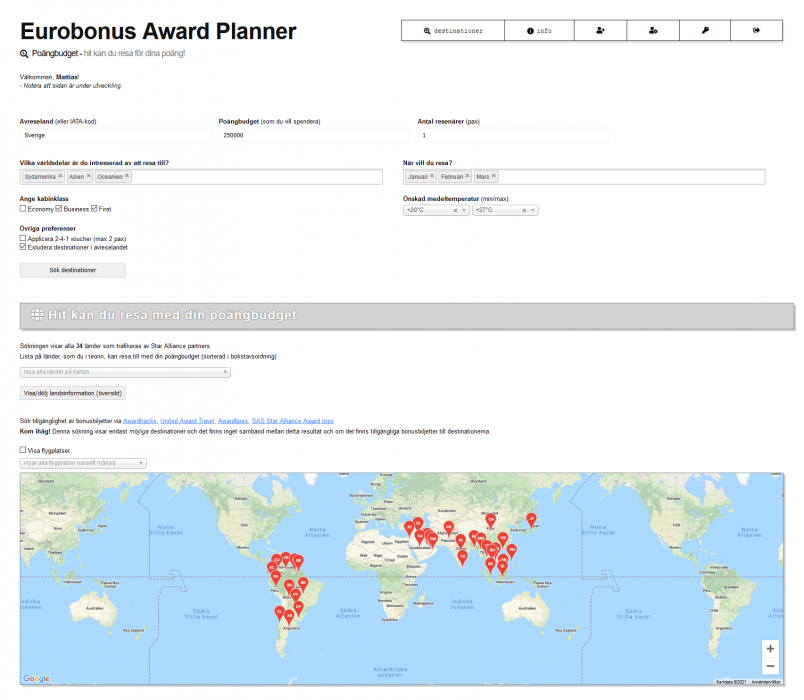Remove the Sydamerika tag with its x
The image size is (804, 700).
point(60,176)
